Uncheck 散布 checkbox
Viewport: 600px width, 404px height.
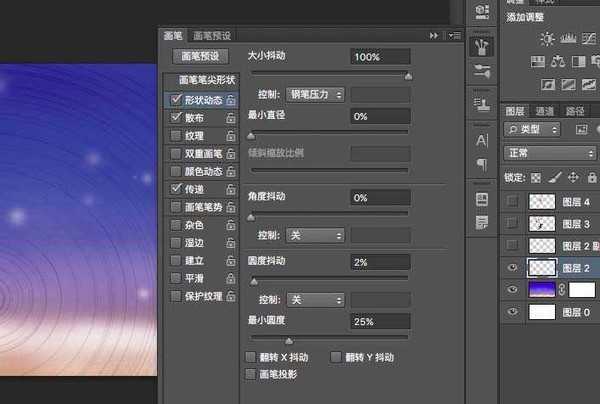pos(176,117)
